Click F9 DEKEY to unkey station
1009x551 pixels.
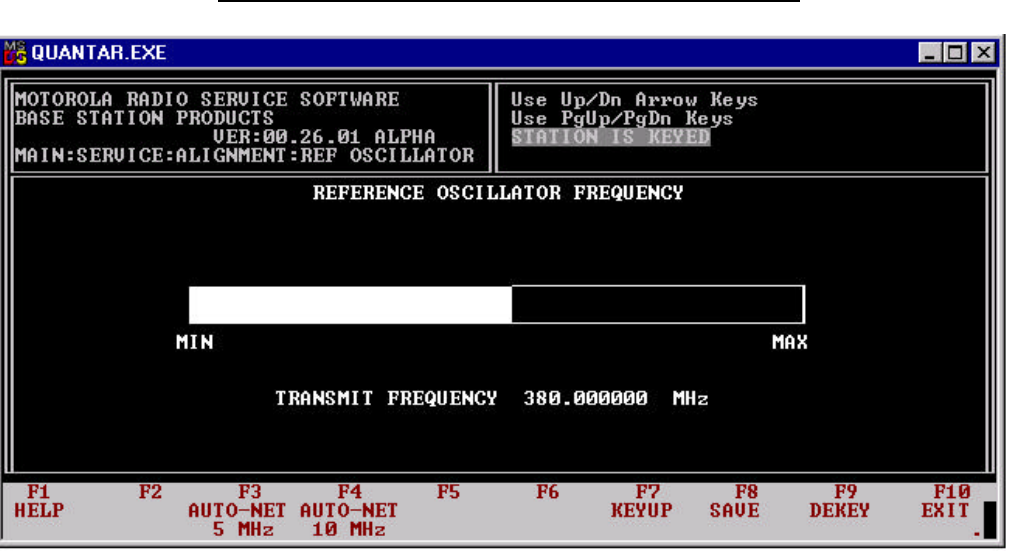click(840, 501)
